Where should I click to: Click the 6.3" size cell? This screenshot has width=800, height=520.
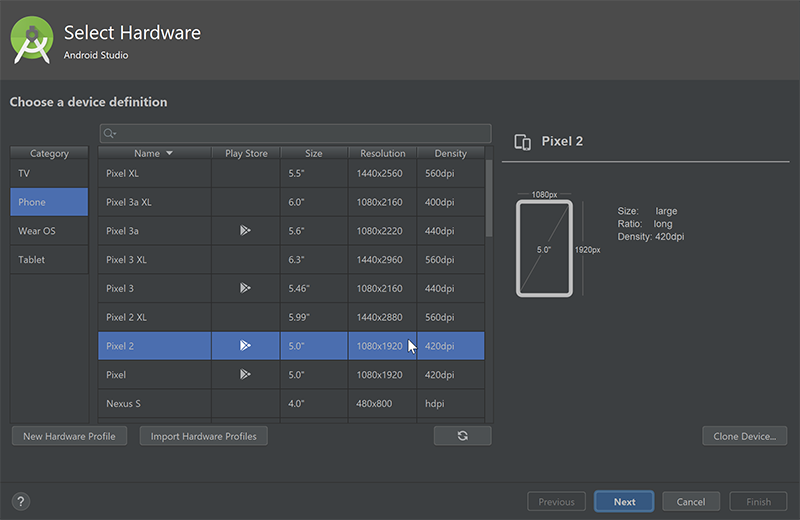314,259
